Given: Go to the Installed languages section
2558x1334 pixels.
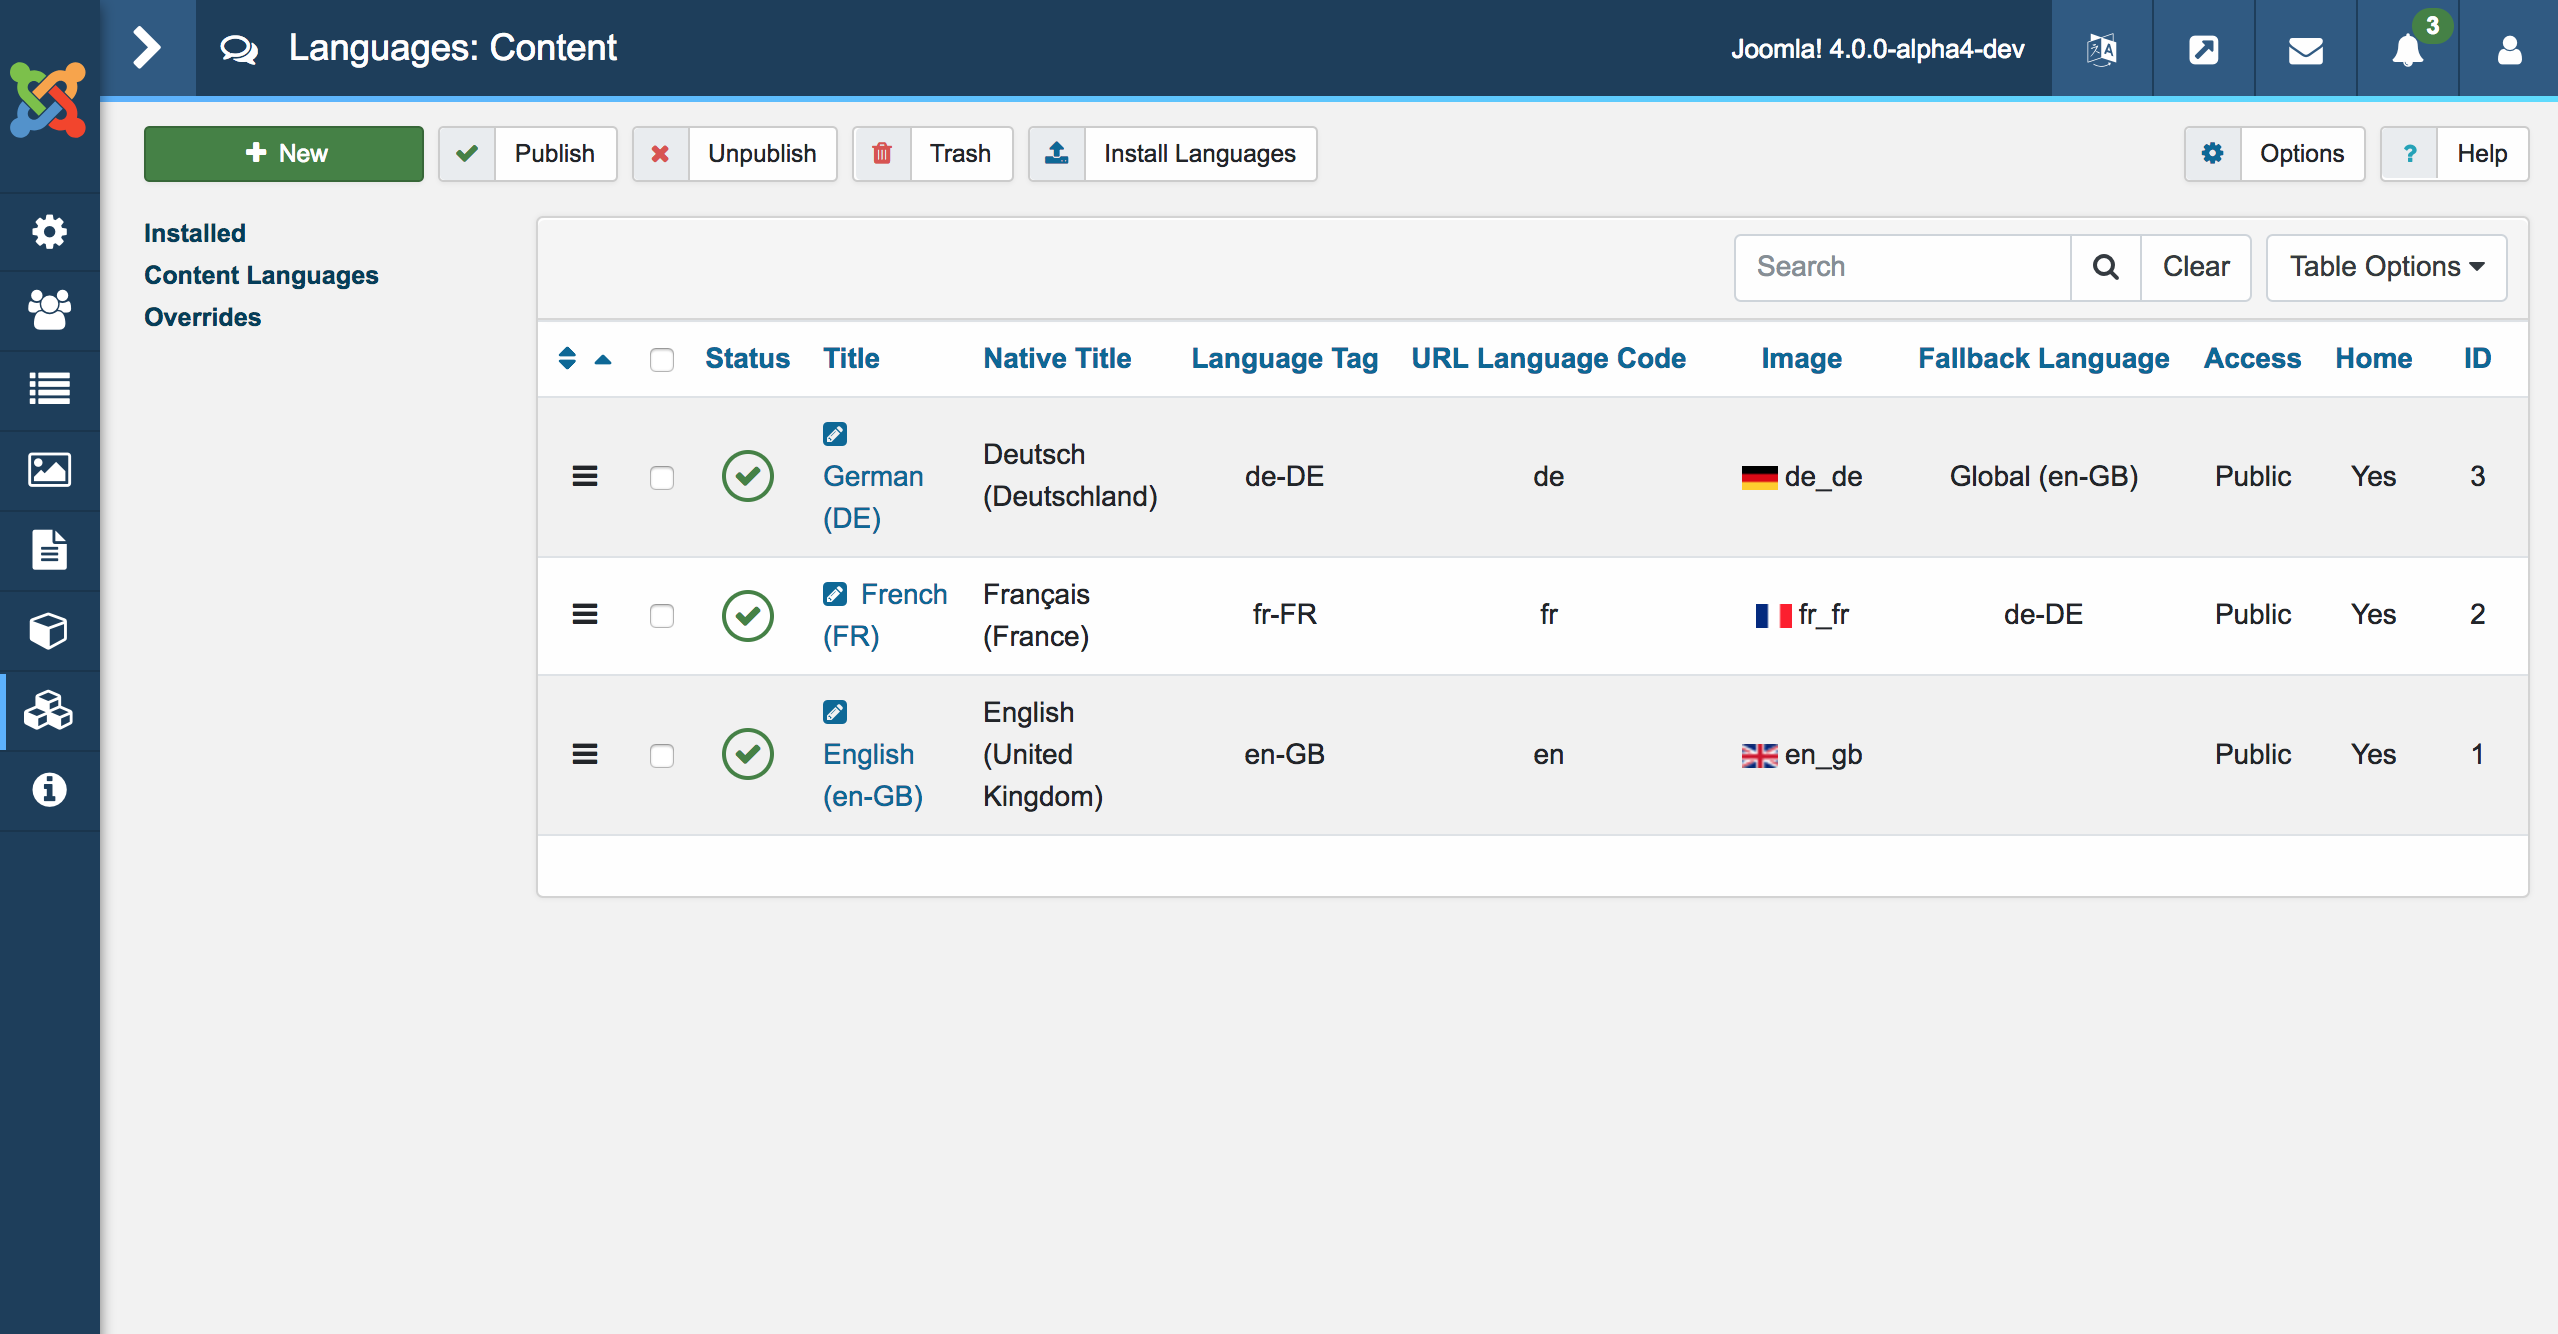Looking at the screenshot, I should point(194,233).
